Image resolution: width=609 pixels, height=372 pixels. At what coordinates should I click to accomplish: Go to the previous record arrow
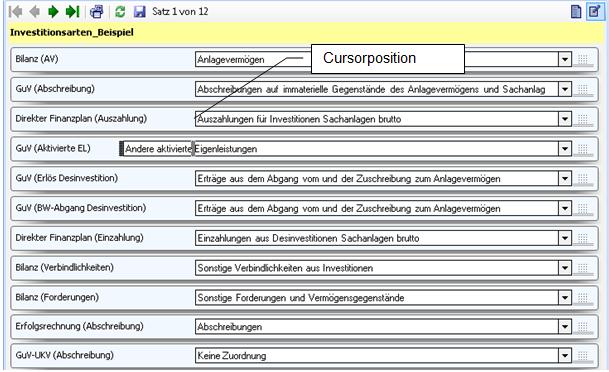pos(35,12)
